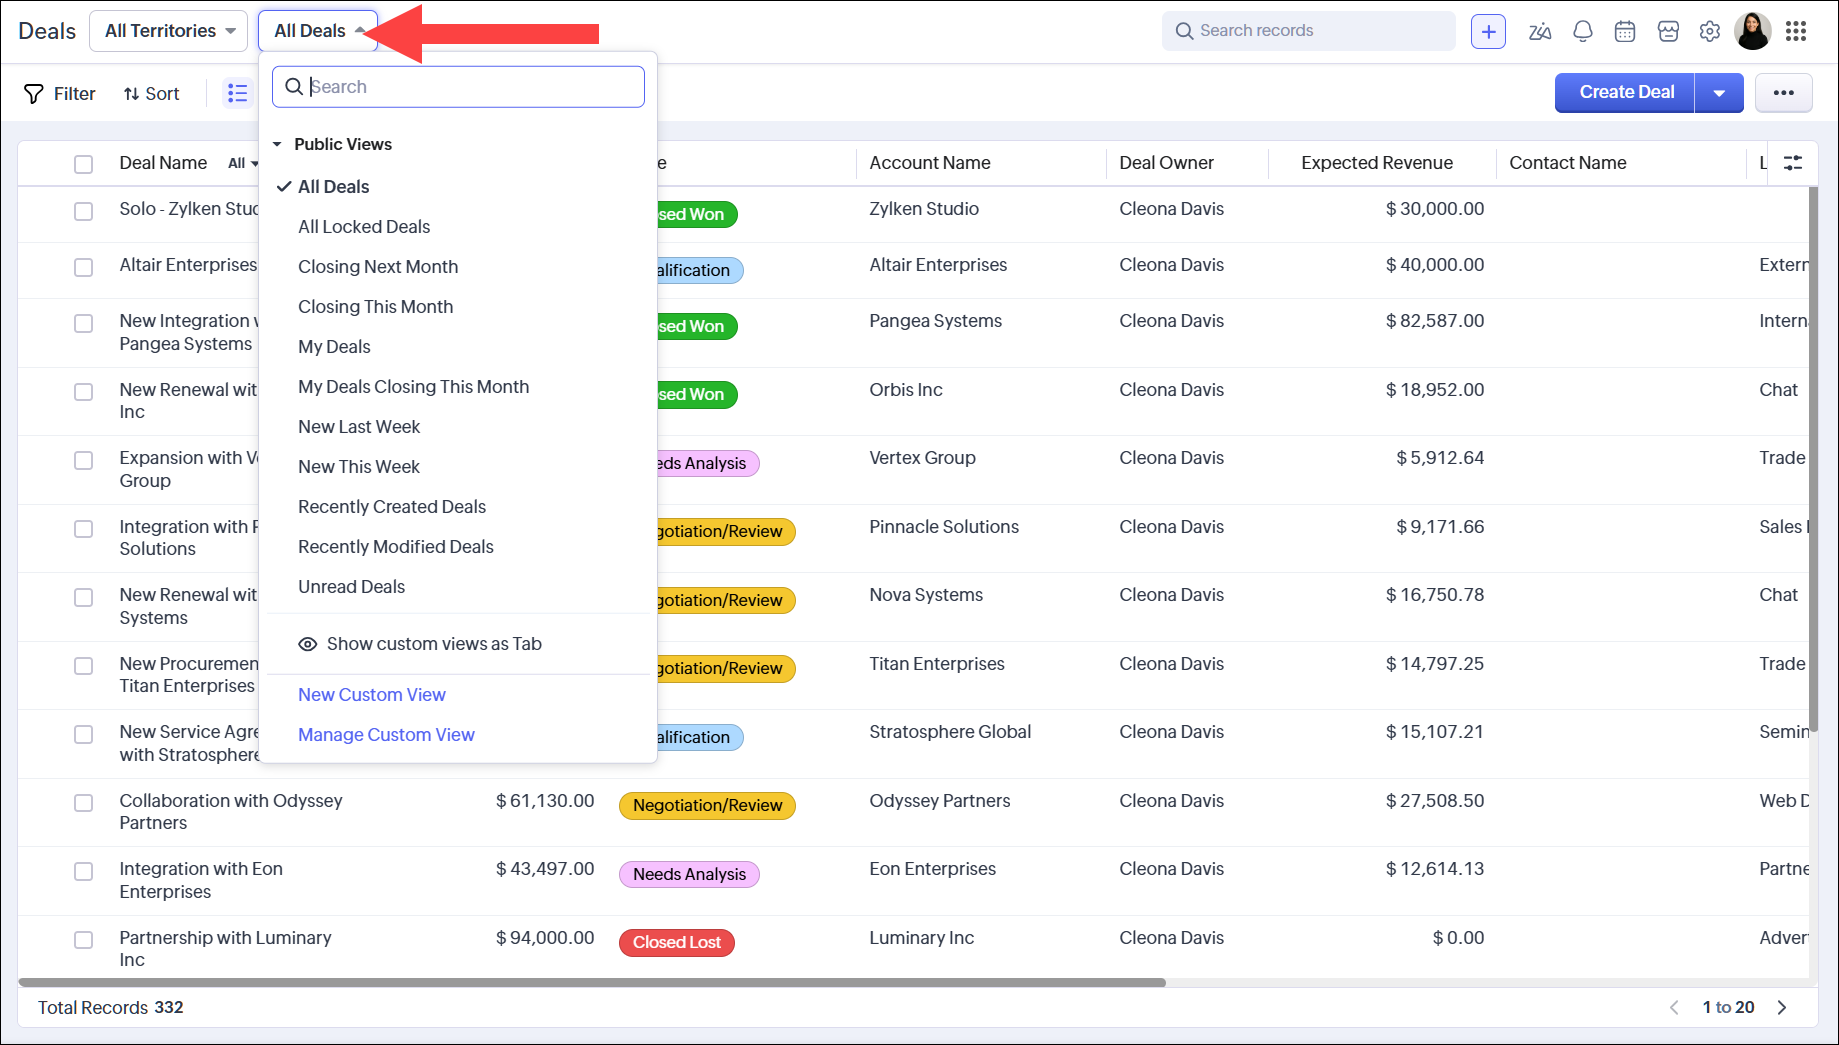
Task: Open the Manage Custom View link
Action: tap(386, 735)
